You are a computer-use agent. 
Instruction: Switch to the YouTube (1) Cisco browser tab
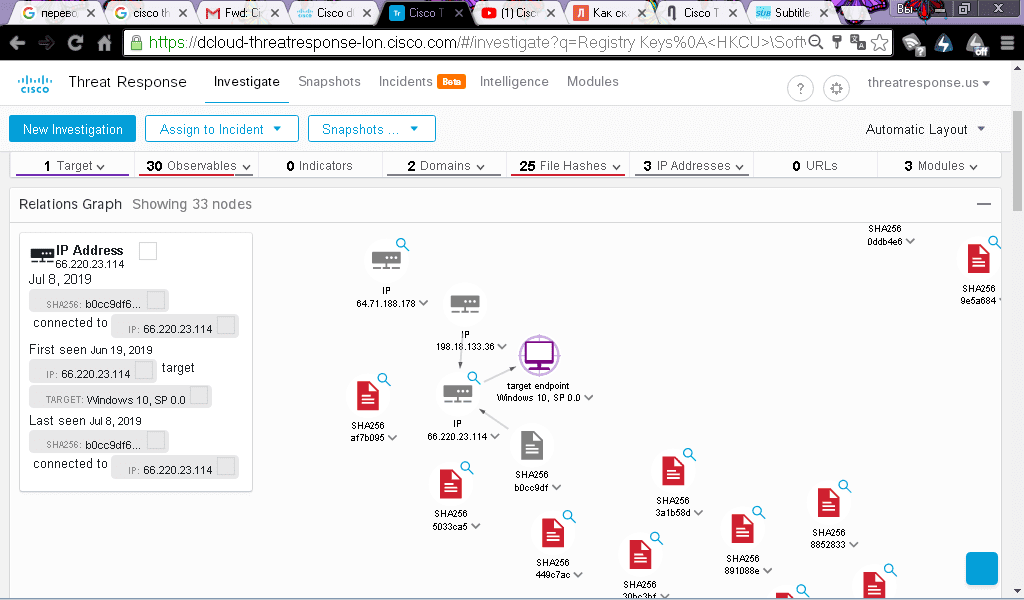[x=519, y=13]
